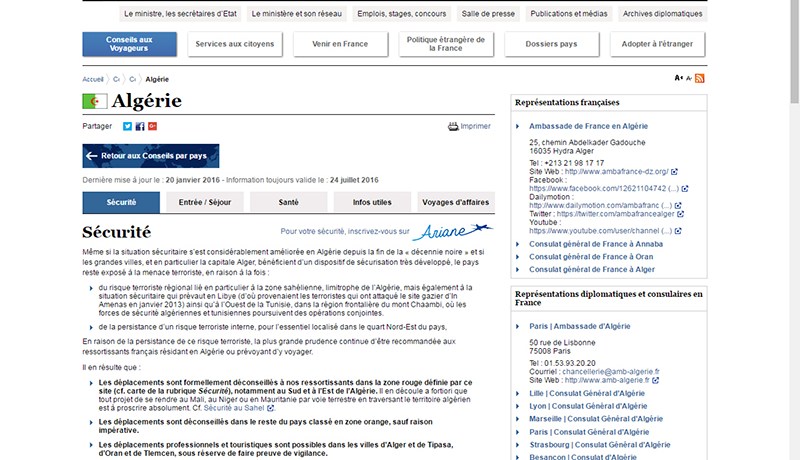Click the page vertical scrollbar thumb
Screen dimensions: 800x460
pos(794,51)
